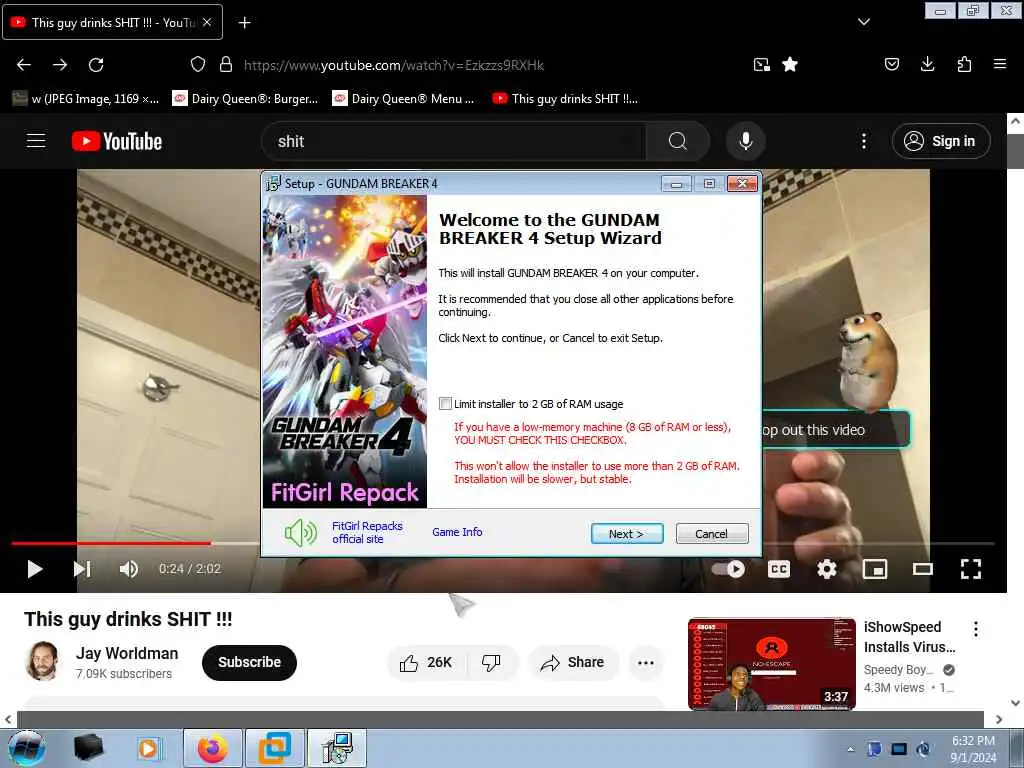Skip to next video

tap(82, 569)
